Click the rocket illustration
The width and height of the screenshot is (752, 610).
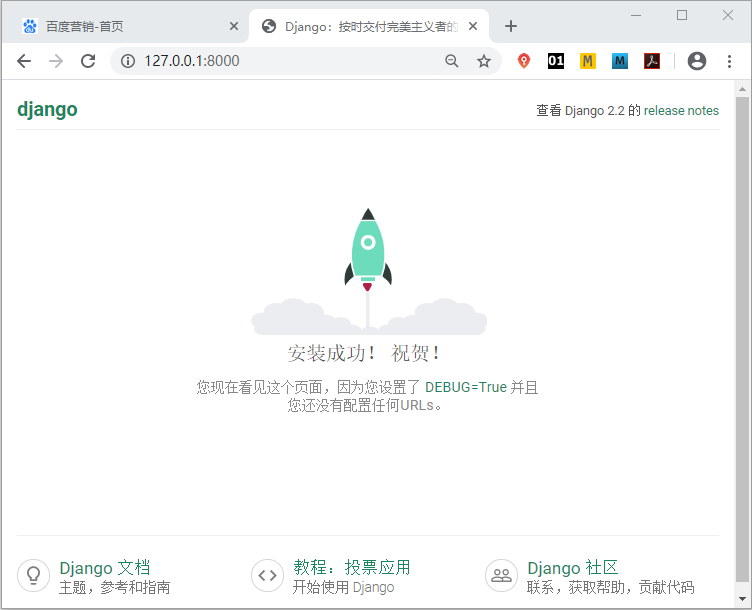coord(368,271)
